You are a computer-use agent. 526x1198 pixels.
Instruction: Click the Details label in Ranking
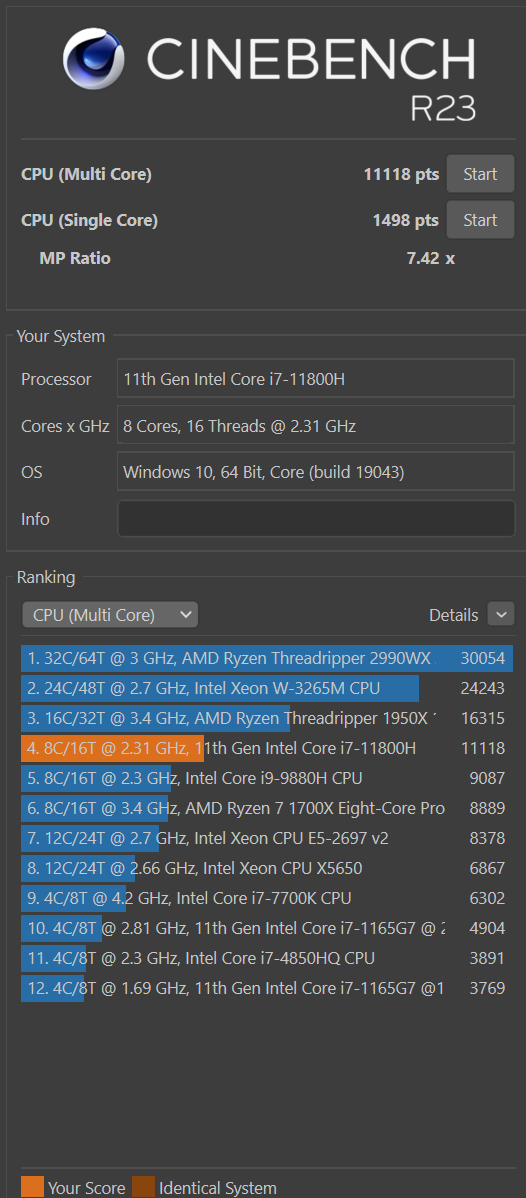coord(453,615)
